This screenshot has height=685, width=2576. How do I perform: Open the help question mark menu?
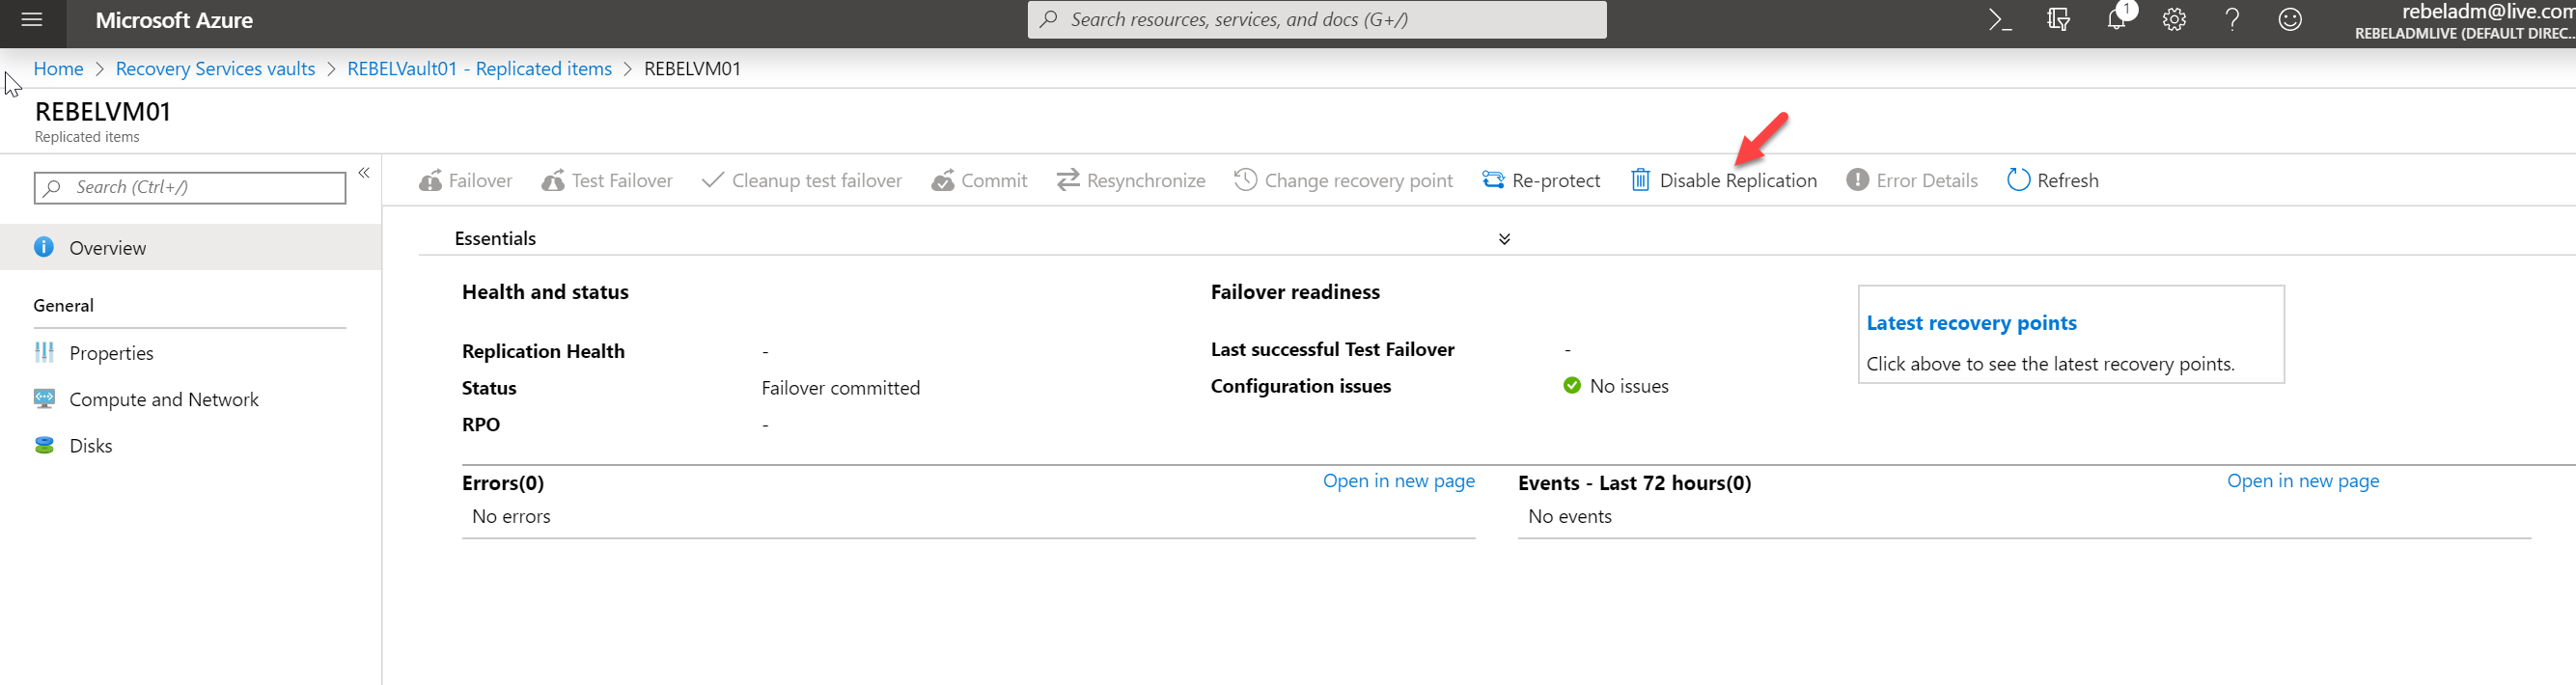click(x=2232, y=20)
